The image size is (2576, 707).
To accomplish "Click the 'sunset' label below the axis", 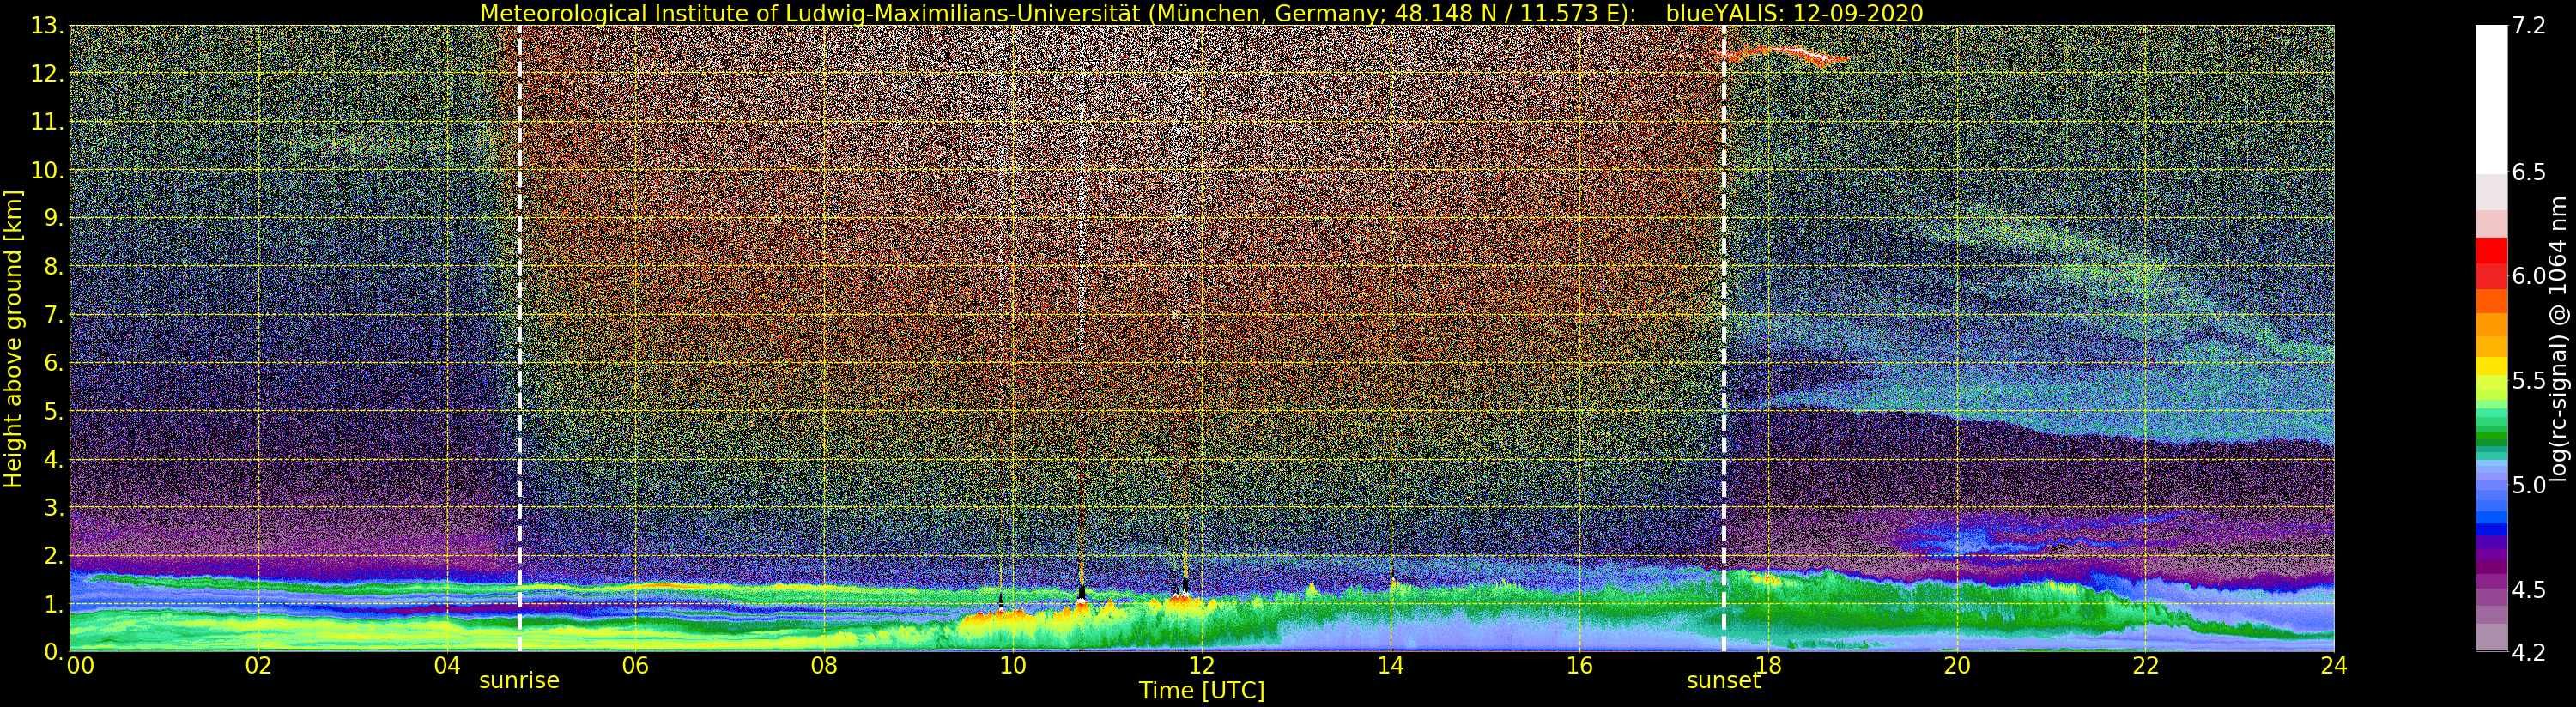I will pyautogui.click(x=1723, y=681).
